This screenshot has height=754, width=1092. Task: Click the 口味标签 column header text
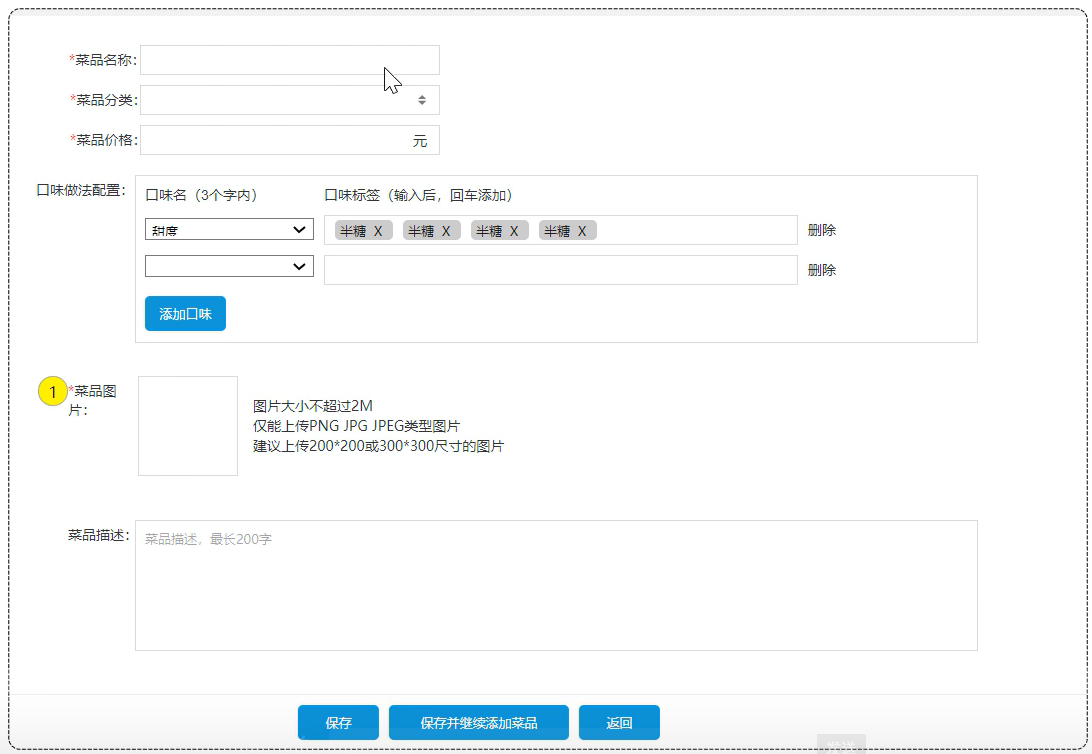coord(419,196)
